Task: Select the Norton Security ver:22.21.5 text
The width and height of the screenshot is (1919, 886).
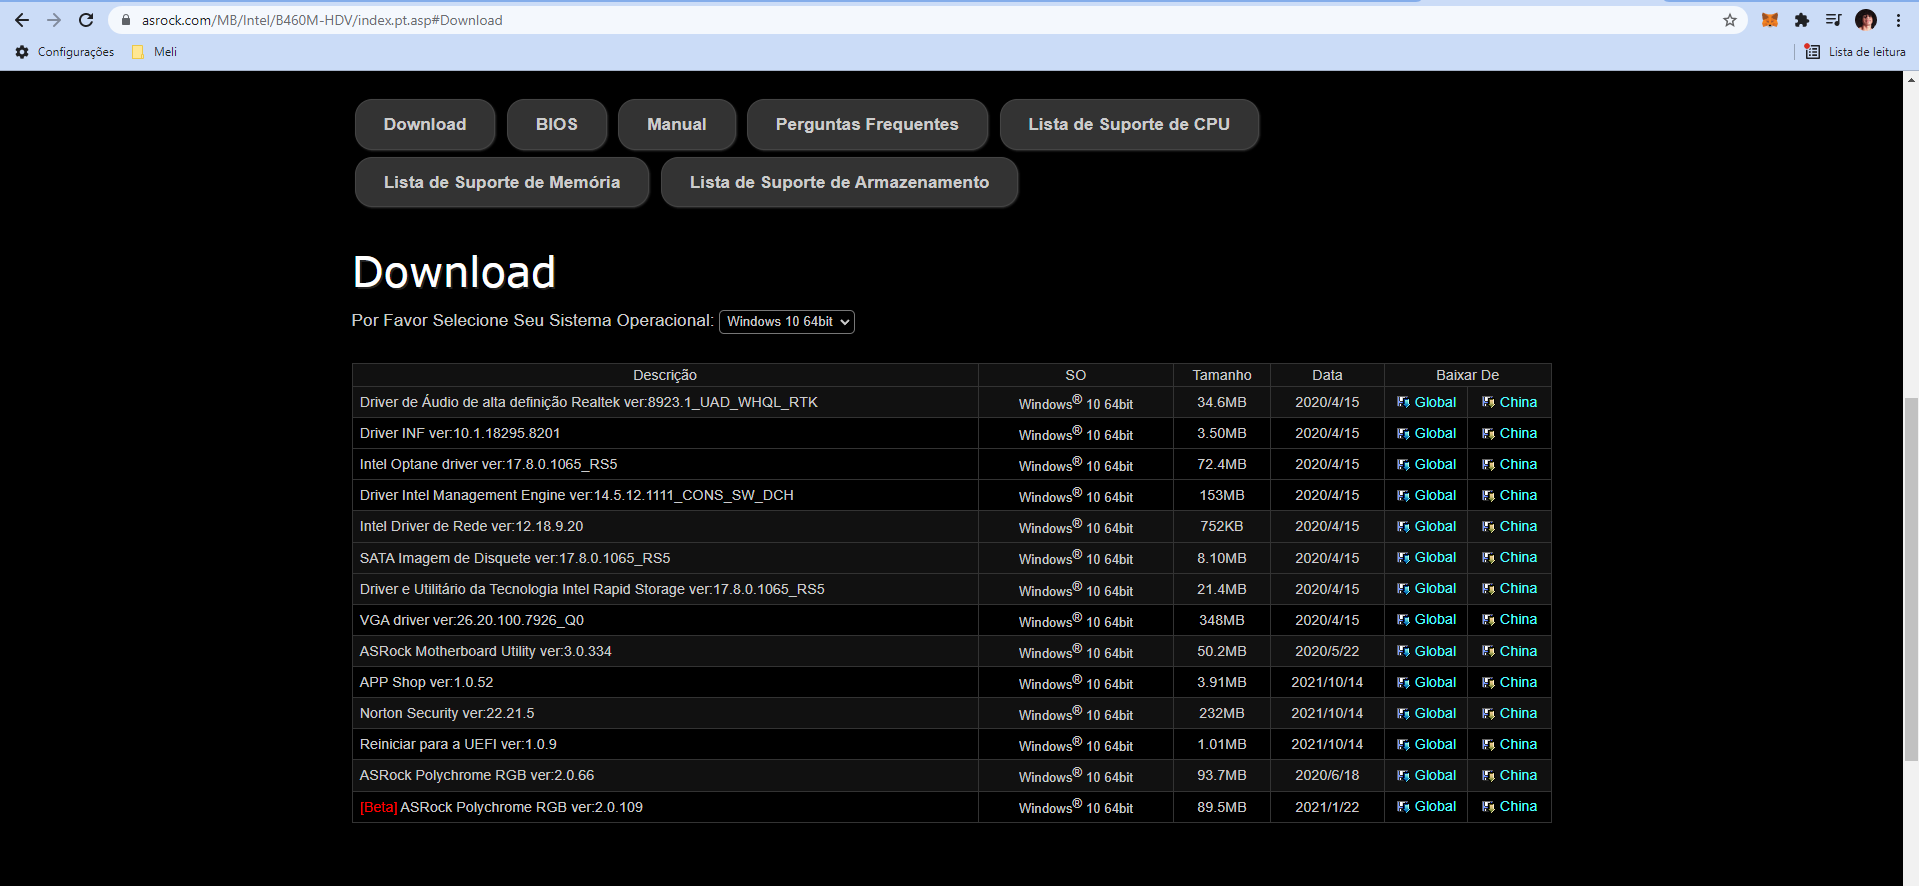Action: click(x=447, y=713)
